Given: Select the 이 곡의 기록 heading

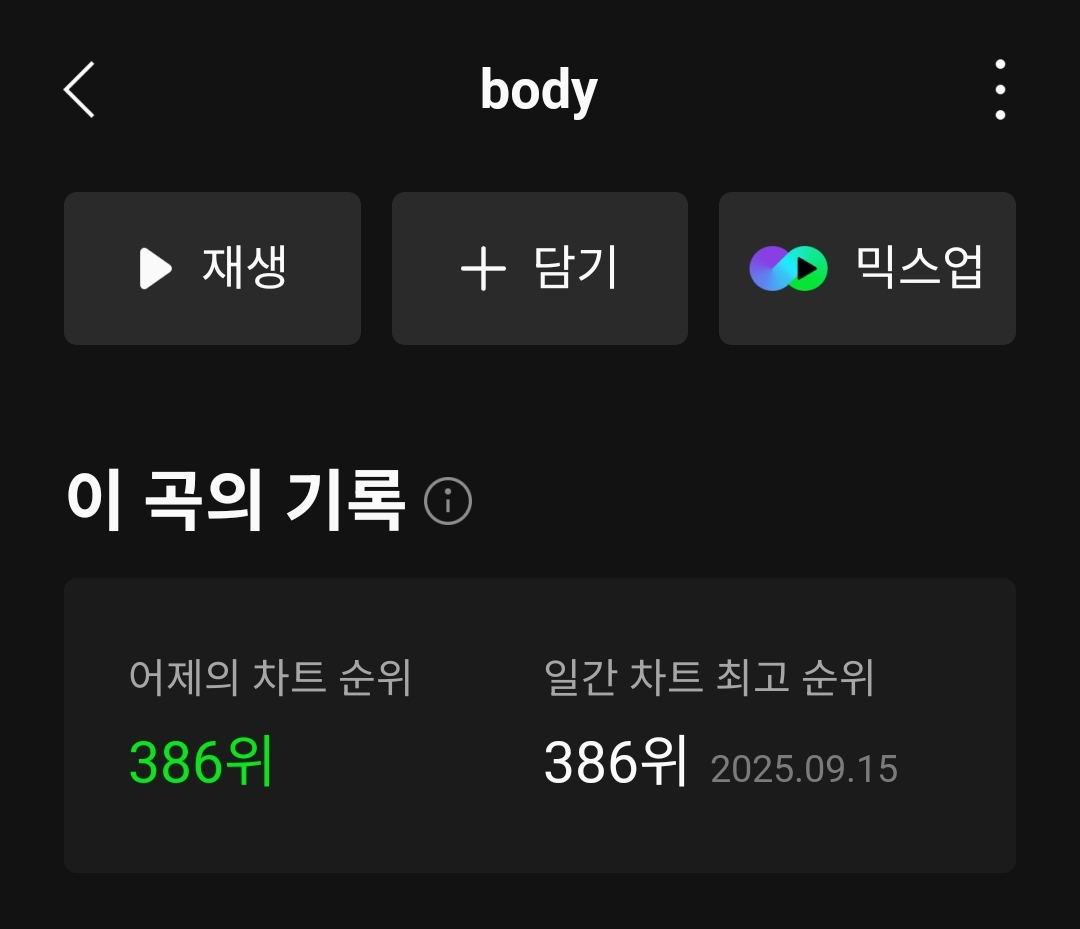Looking at the screenshot, I should [235, 499].
